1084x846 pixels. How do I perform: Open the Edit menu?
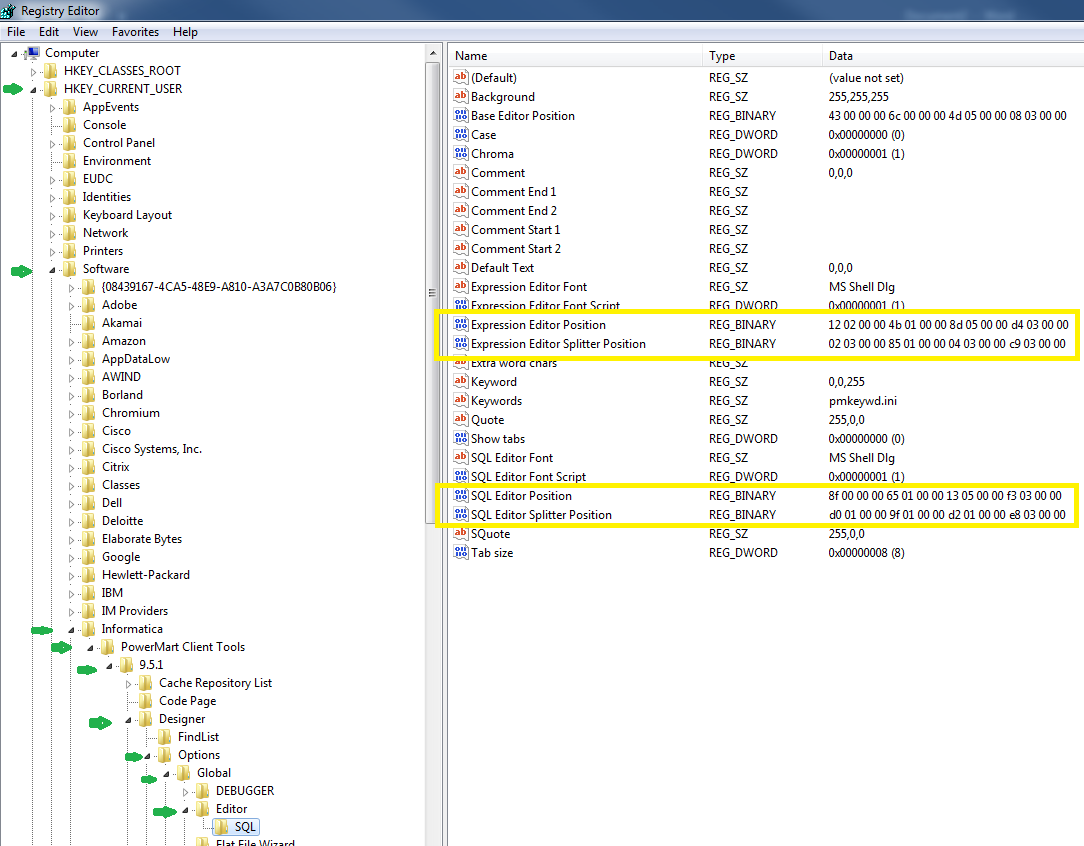coord(49,32)
